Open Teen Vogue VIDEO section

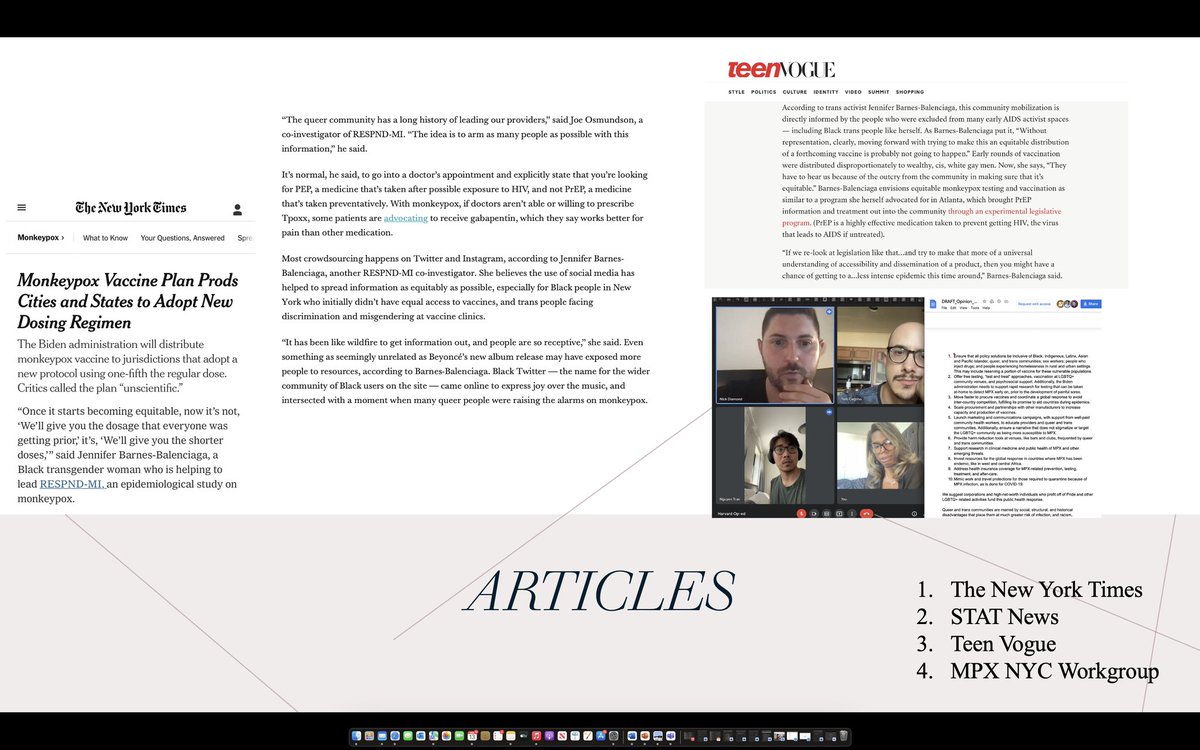853,92
